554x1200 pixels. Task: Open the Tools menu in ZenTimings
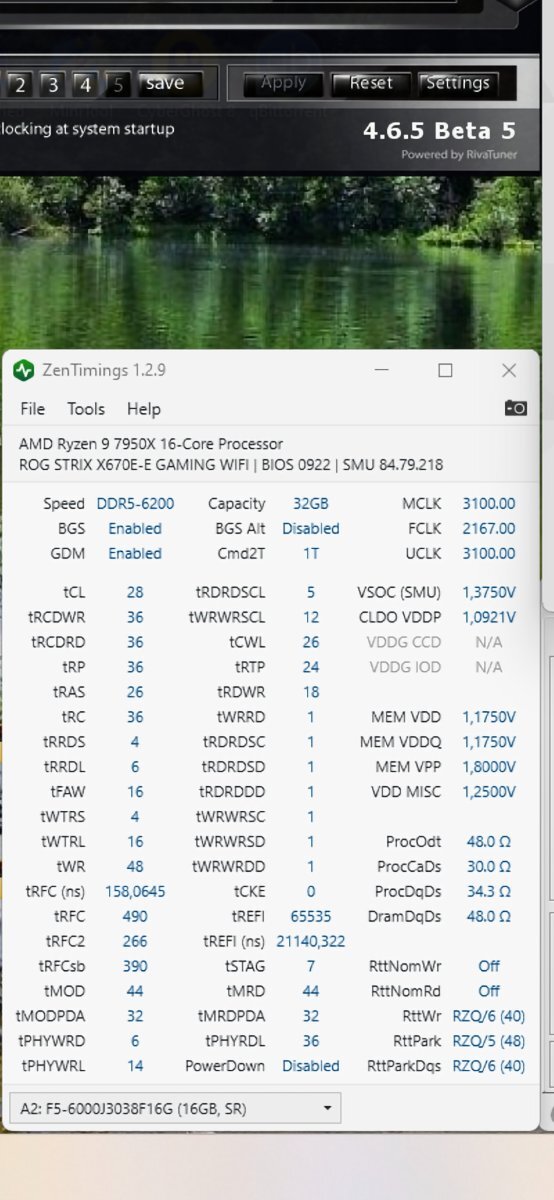click(86, 409)
